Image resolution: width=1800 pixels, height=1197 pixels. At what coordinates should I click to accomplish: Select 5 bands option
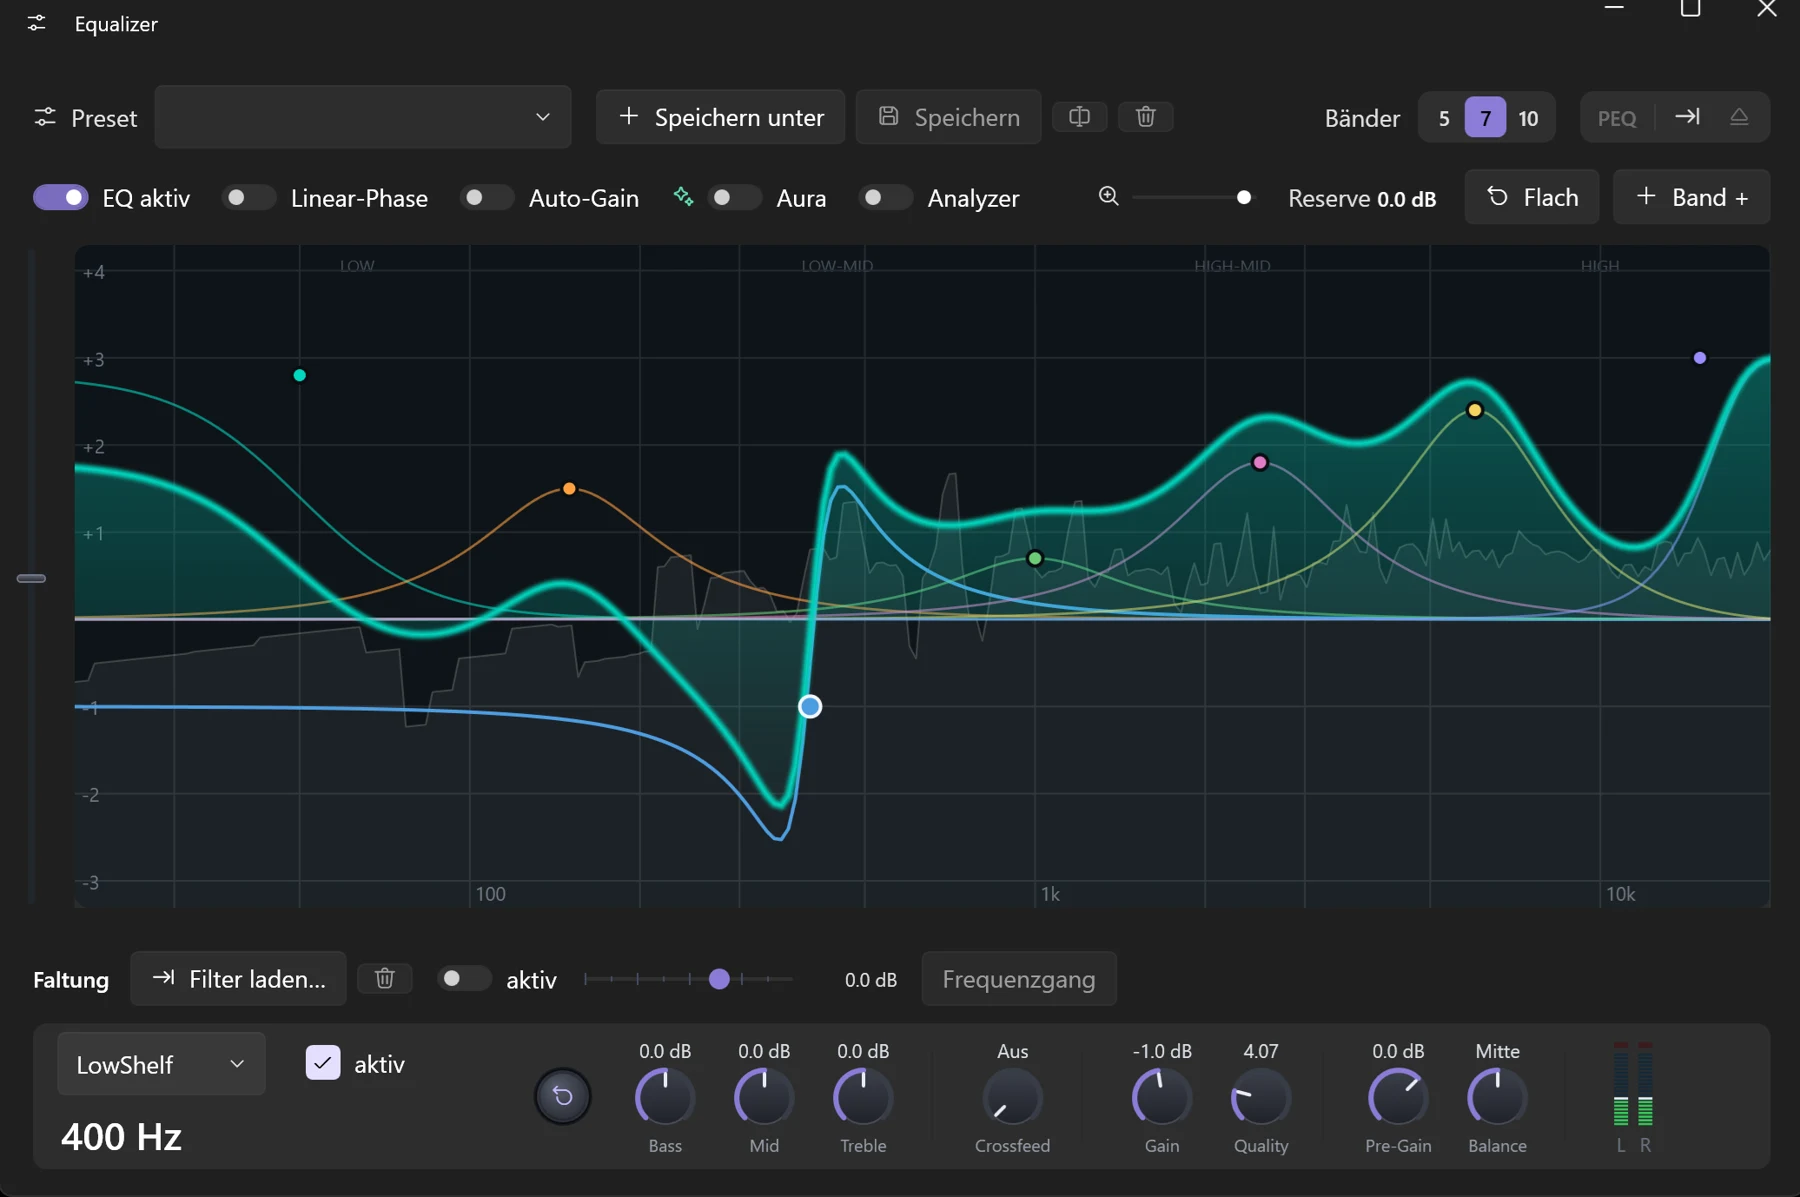click(1443, 118)
